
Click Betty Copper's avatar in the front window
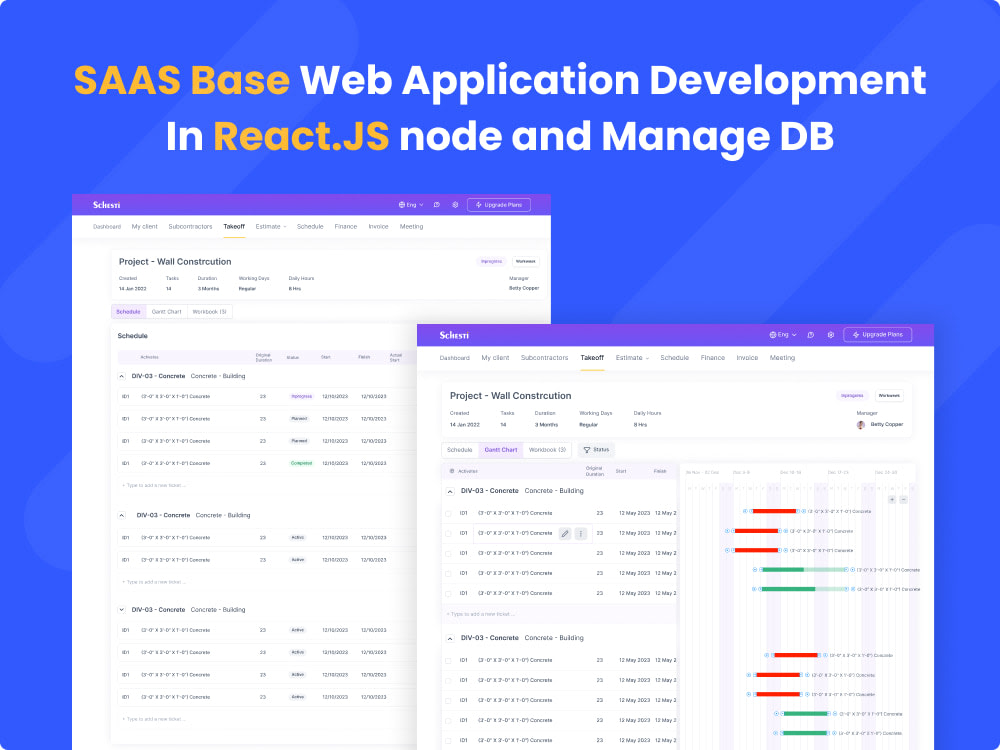[861, 425]
